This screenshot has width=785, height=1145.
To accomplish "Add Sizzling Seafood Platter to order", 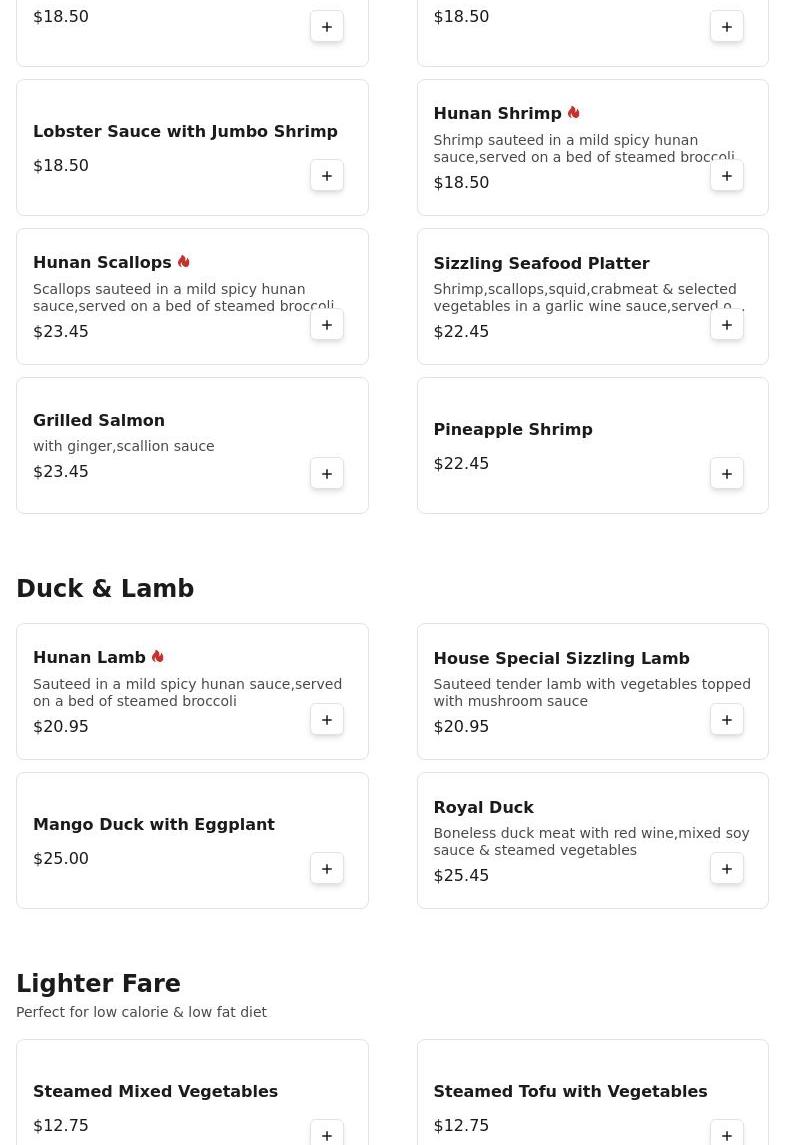I will (727, 325).
